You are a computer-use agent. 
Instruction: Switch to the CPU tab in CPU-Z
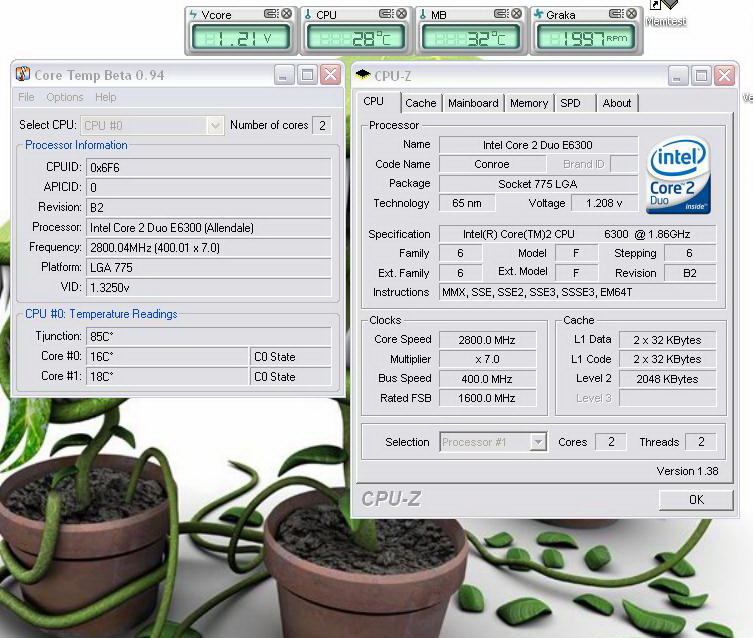(x=374, y=102)
